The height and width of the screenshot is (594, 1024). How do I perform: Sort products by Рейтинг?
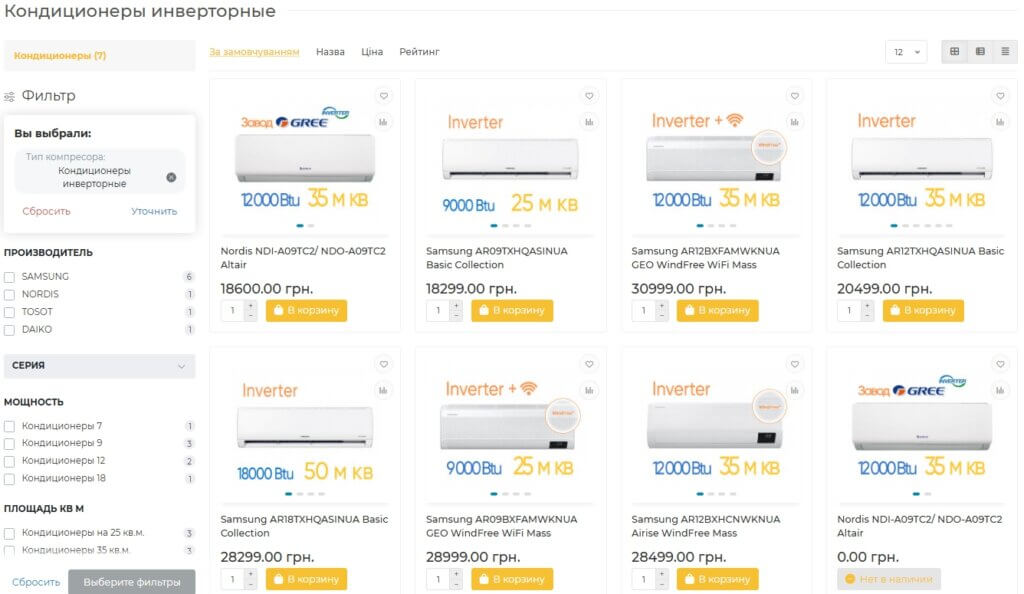coord(419,52)
